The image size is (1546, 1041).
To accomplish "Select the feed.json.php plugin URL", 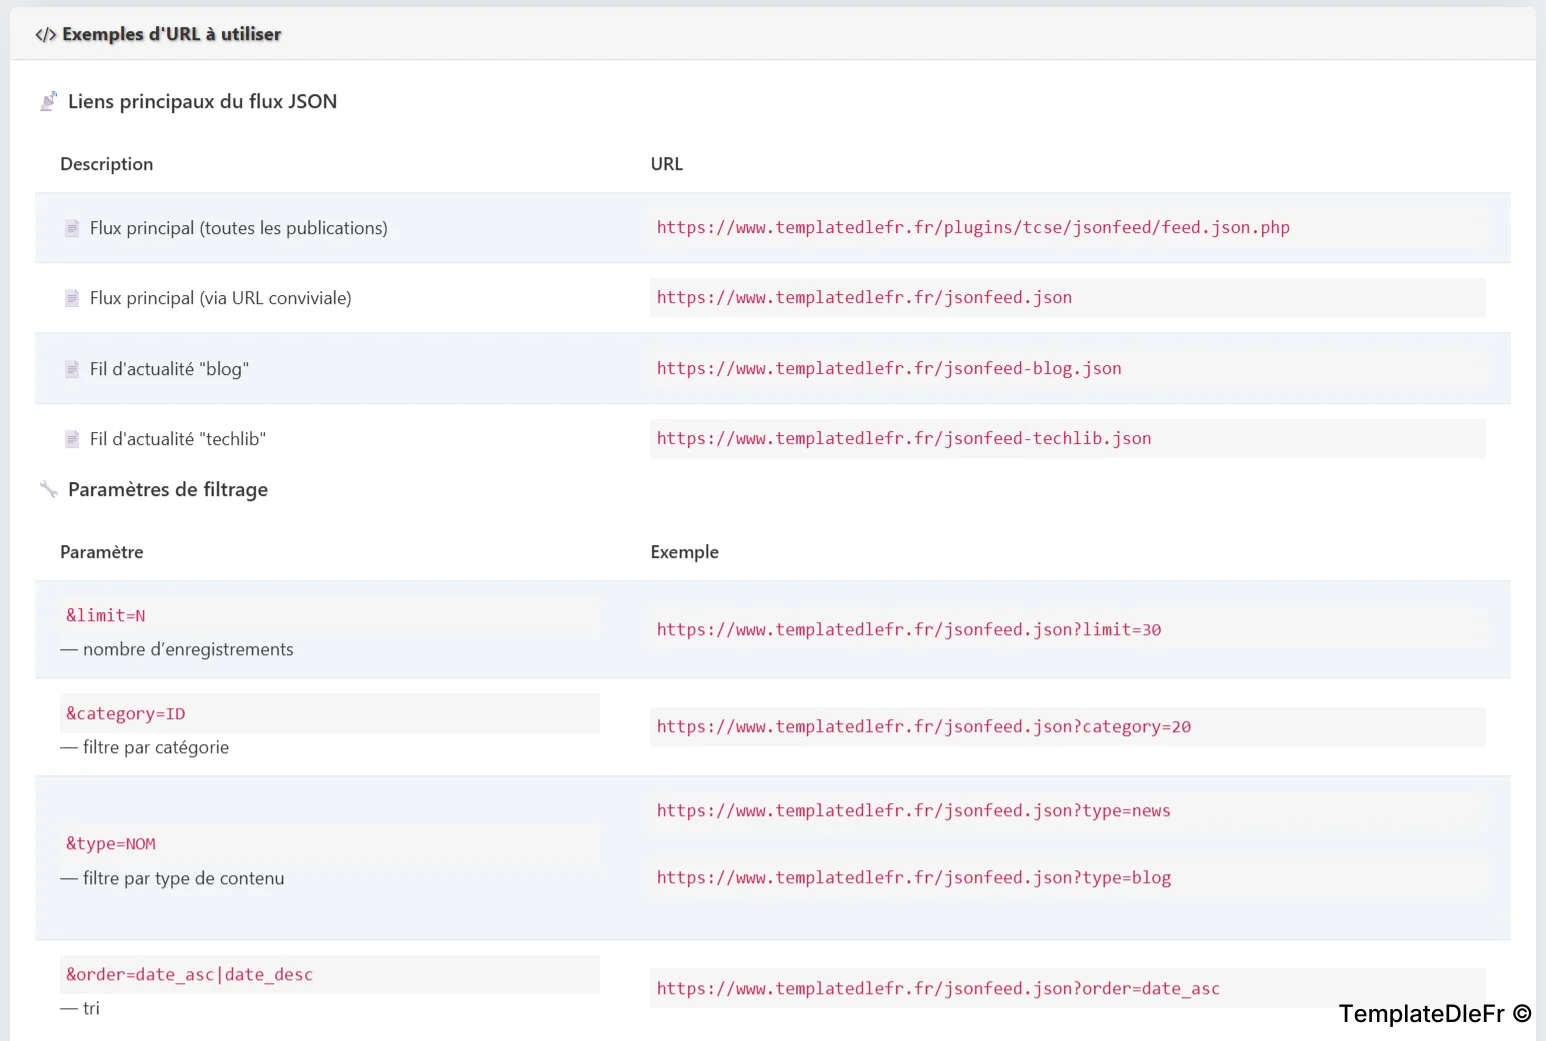I will coord(973,227).
